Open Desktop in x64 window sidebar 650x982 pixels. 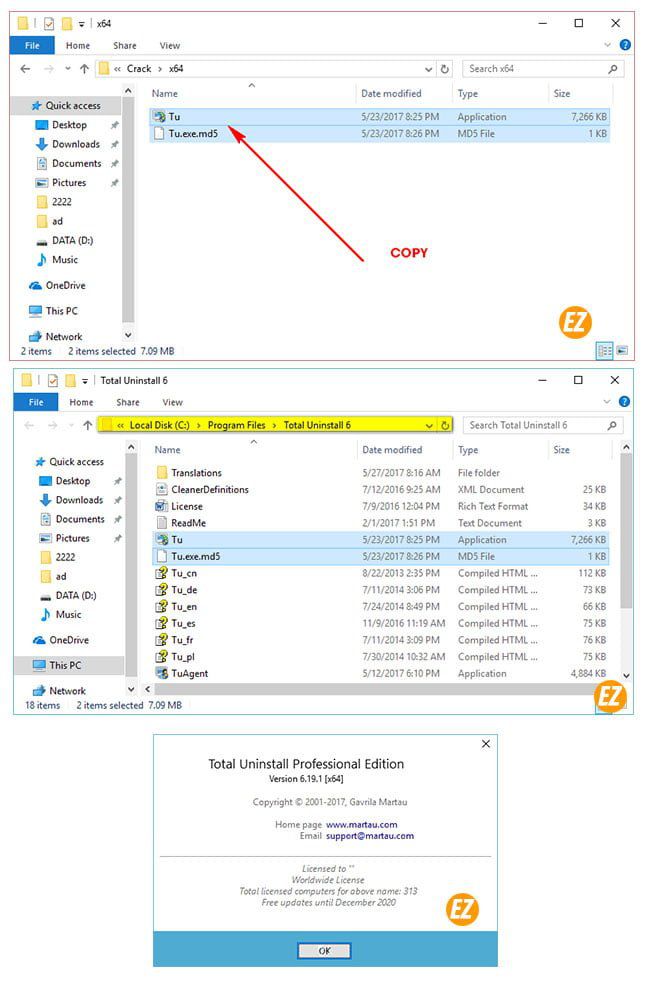(69, 125)
